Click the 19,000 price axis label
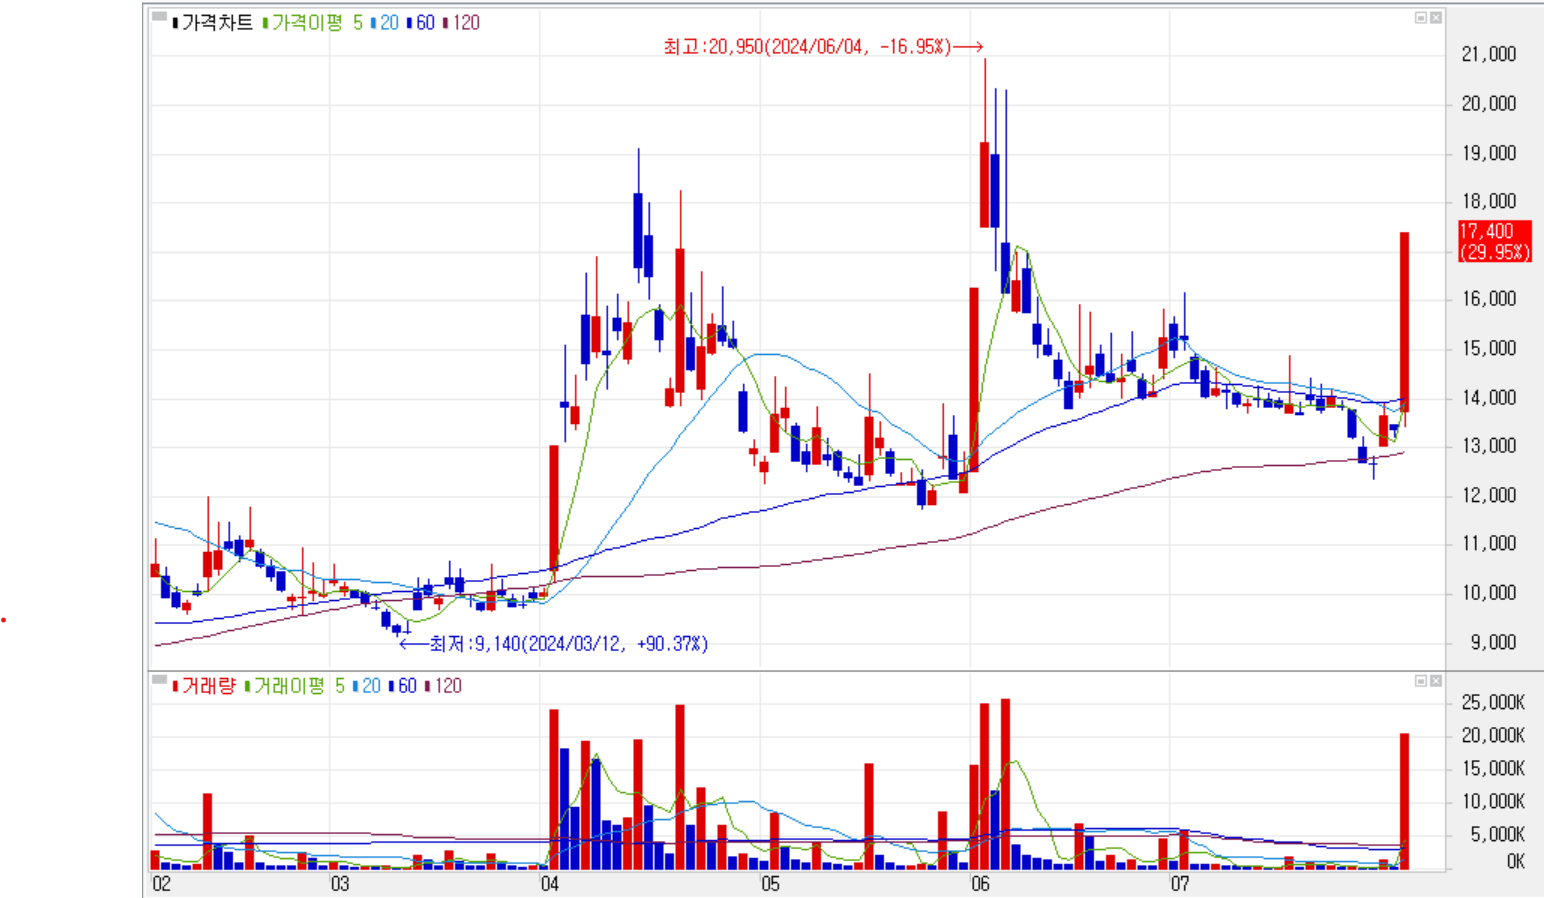 point(1488,153)
